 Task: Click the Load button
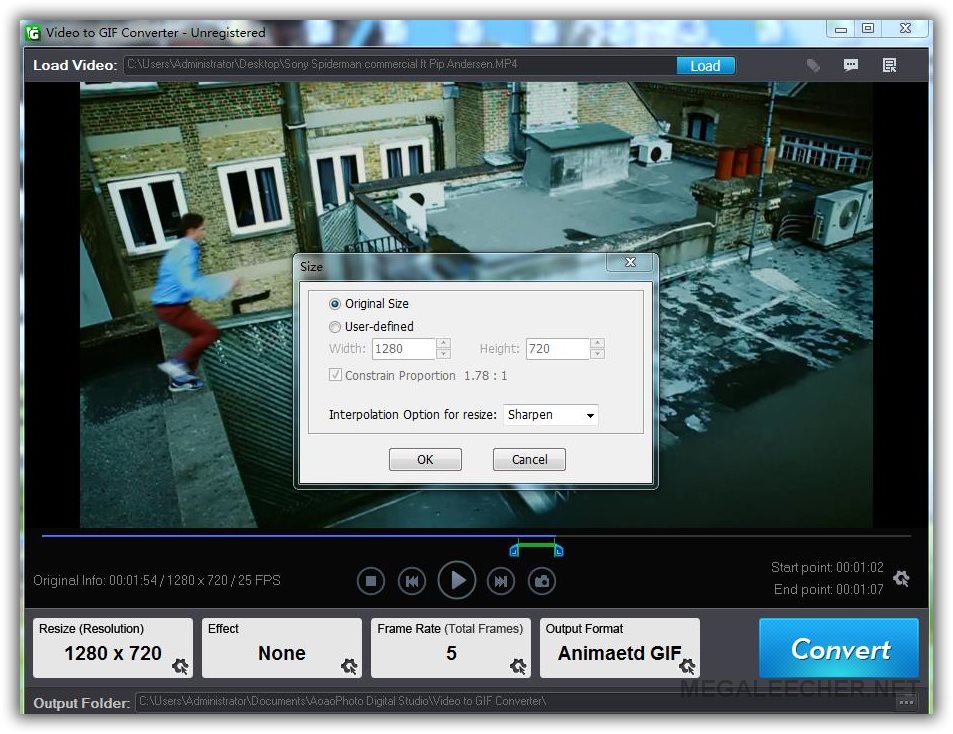tap(705, 66)
